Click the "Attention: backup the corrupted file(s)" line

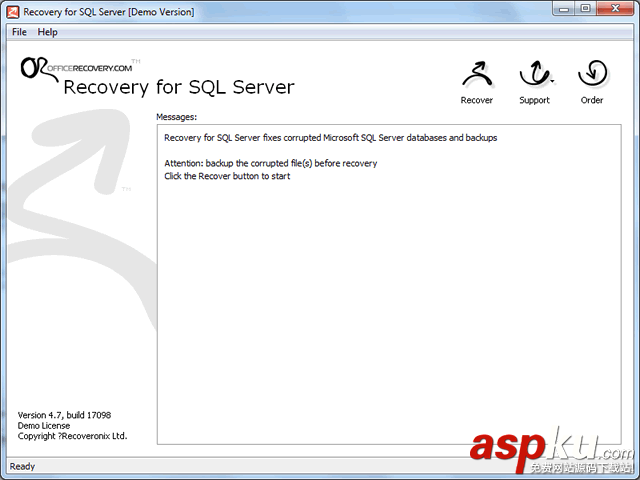point(271,163)
